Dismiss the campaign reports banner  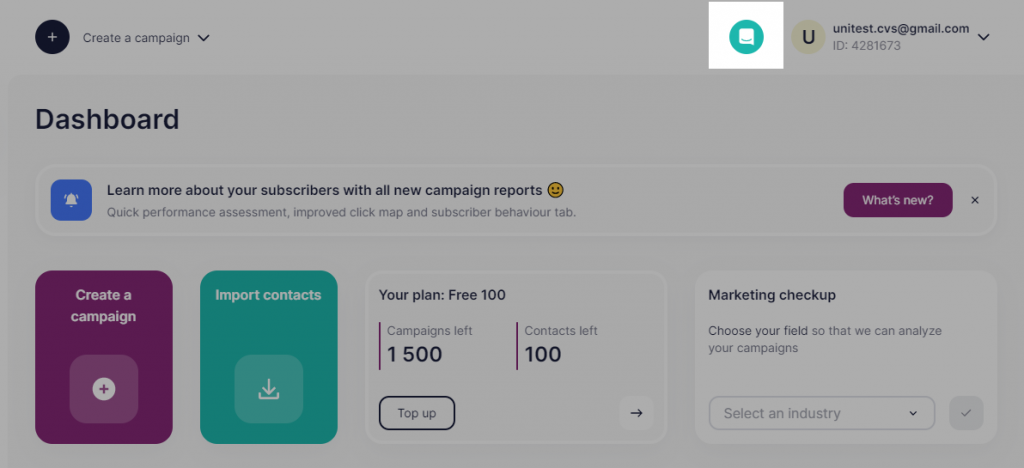pyautogui.click(x=974, y=200)
